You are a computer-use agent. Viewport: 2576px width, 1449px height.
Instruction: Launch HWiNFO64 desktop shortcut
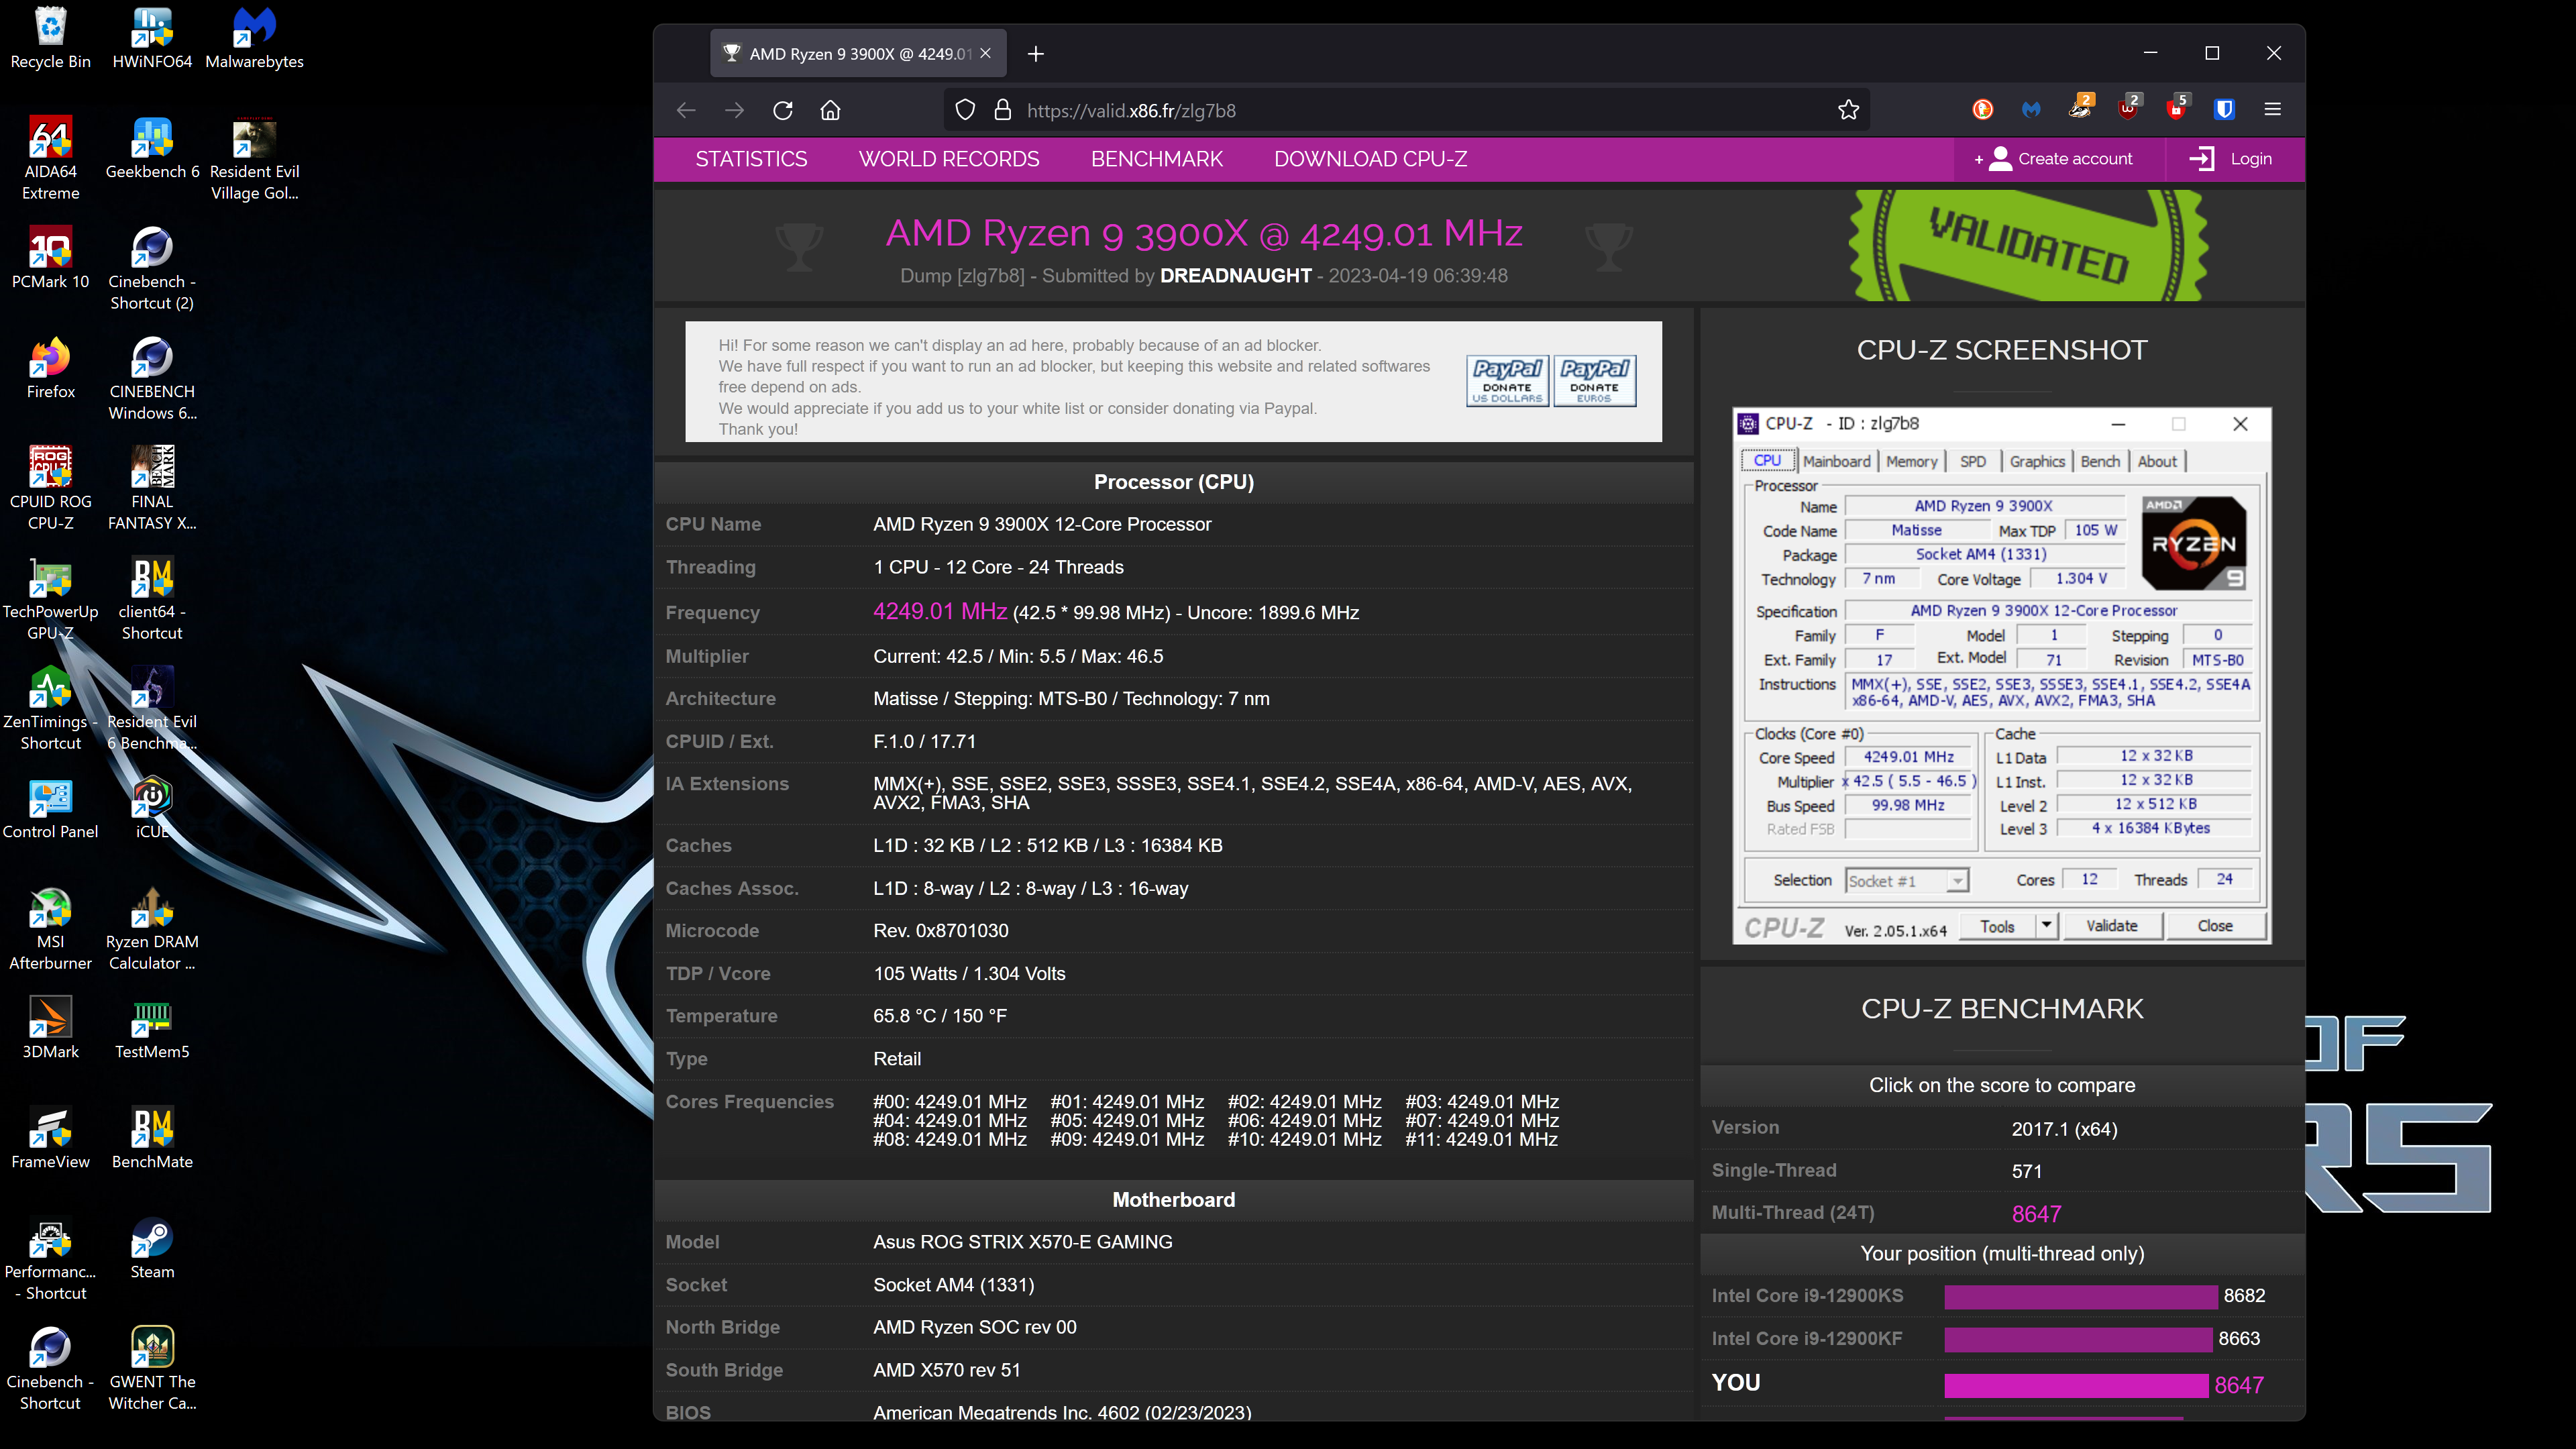tap(152, 38)
